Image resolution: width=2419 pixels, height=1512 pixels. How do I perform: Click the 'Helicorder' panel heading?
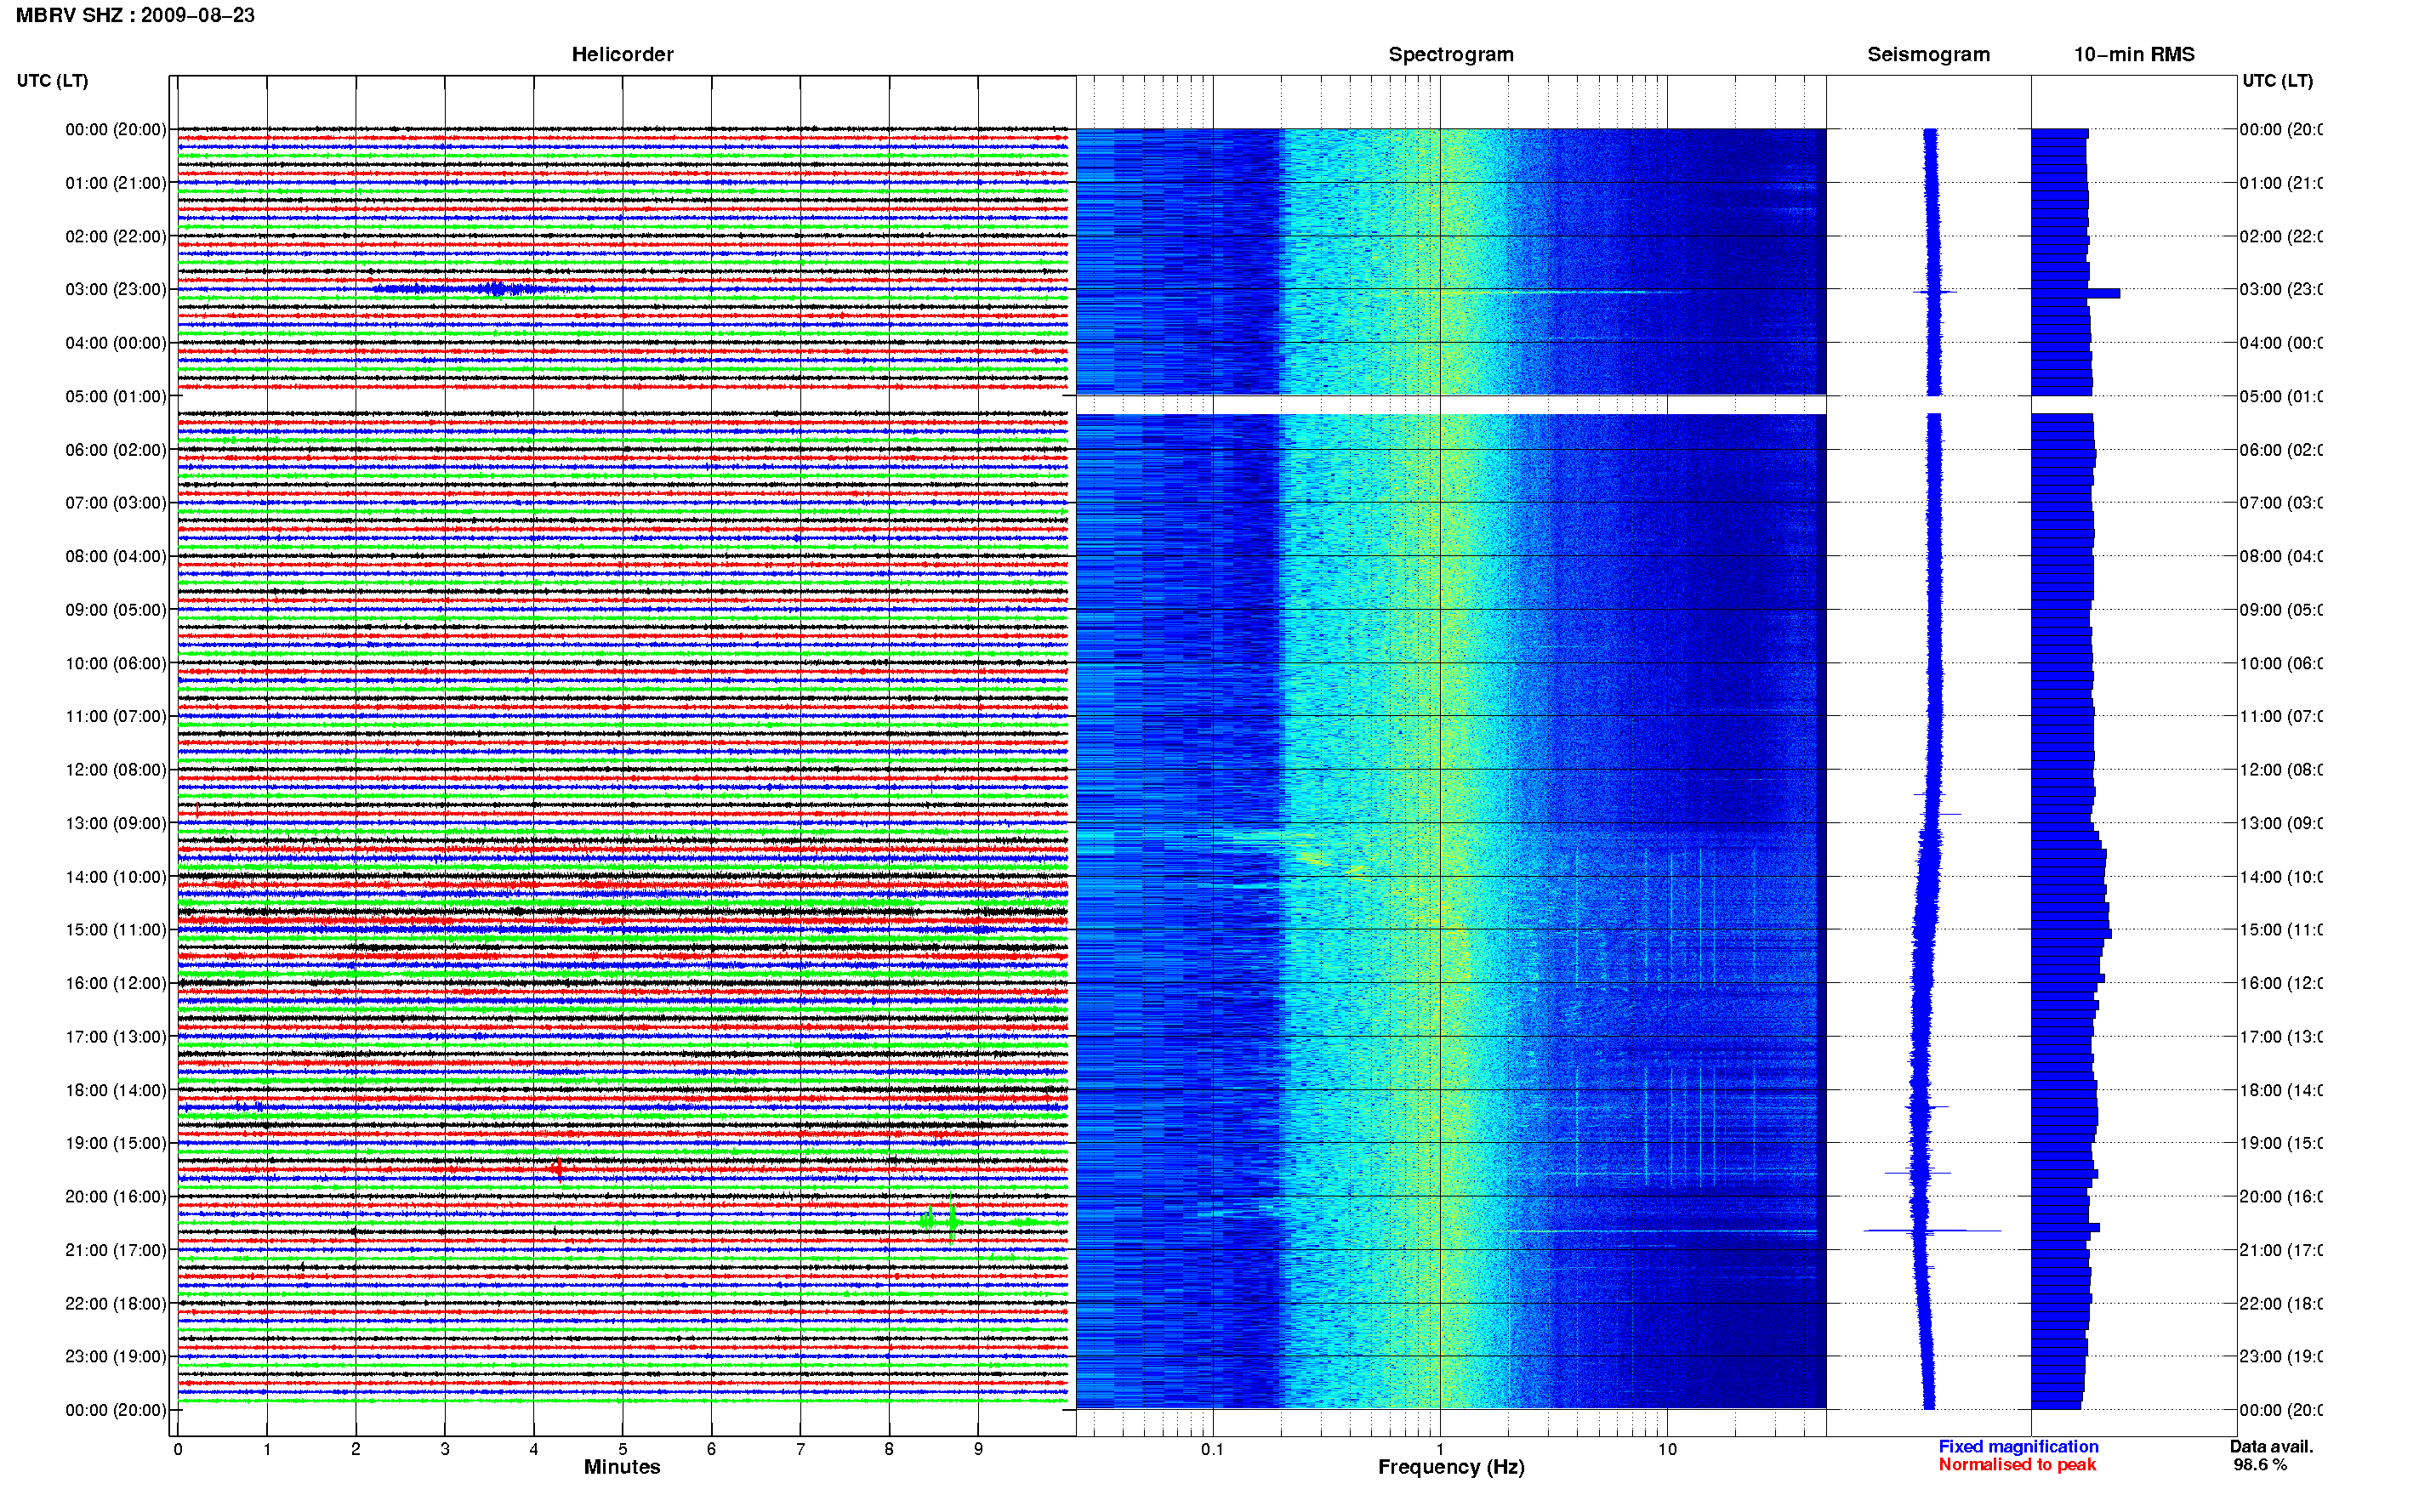click(622, 54)
